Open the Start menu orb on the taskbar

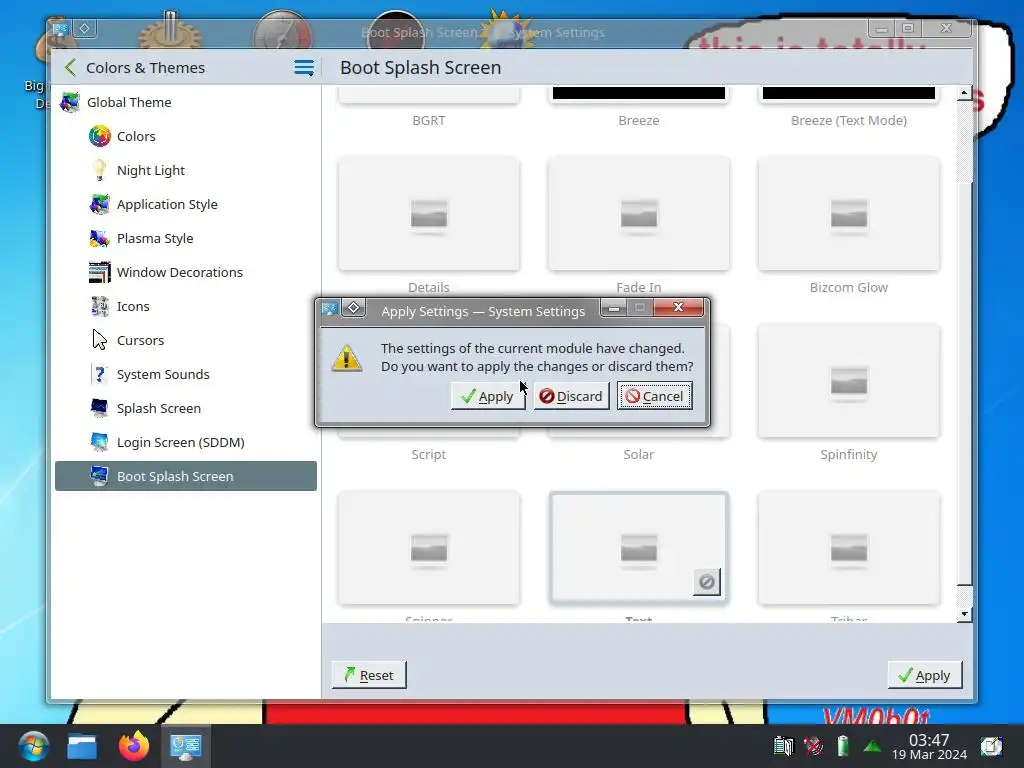[33, 746]
